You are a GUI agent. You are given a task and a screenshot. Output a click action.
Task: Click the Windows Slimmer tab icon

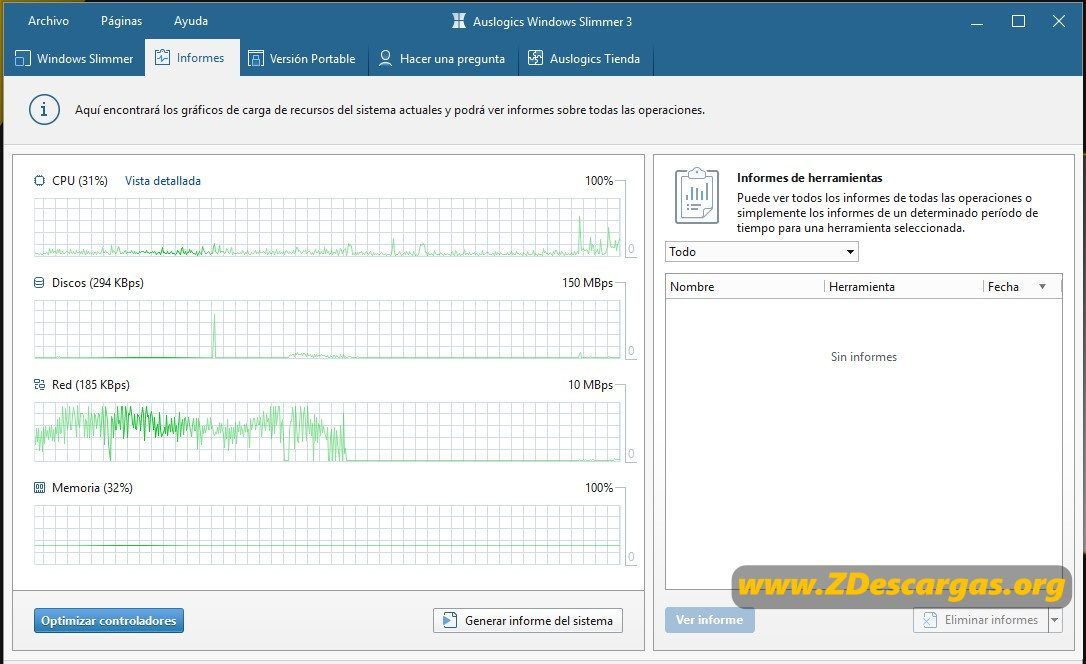22,58
